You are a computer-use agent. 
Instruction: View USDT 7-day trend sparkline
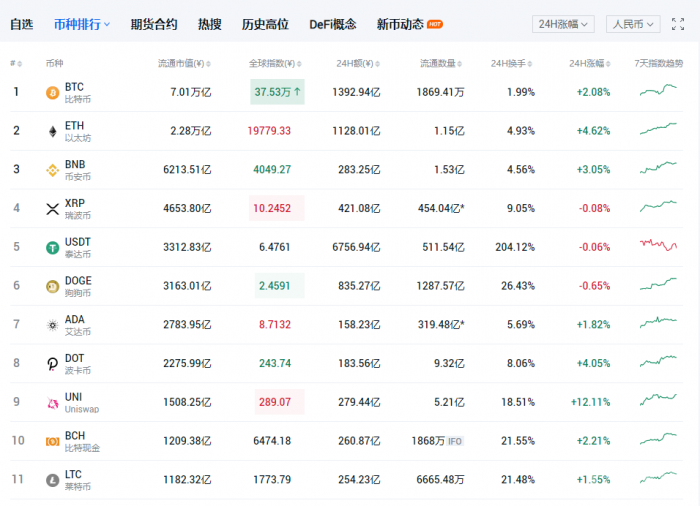click(658, 245)
